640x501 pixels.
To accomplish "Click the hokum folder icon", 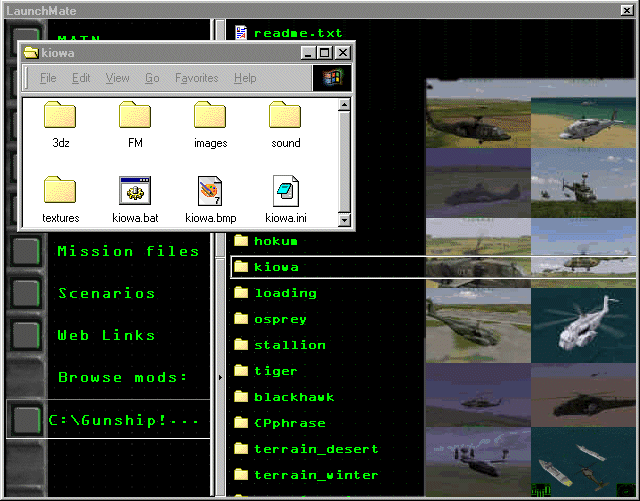I will 241,240.
